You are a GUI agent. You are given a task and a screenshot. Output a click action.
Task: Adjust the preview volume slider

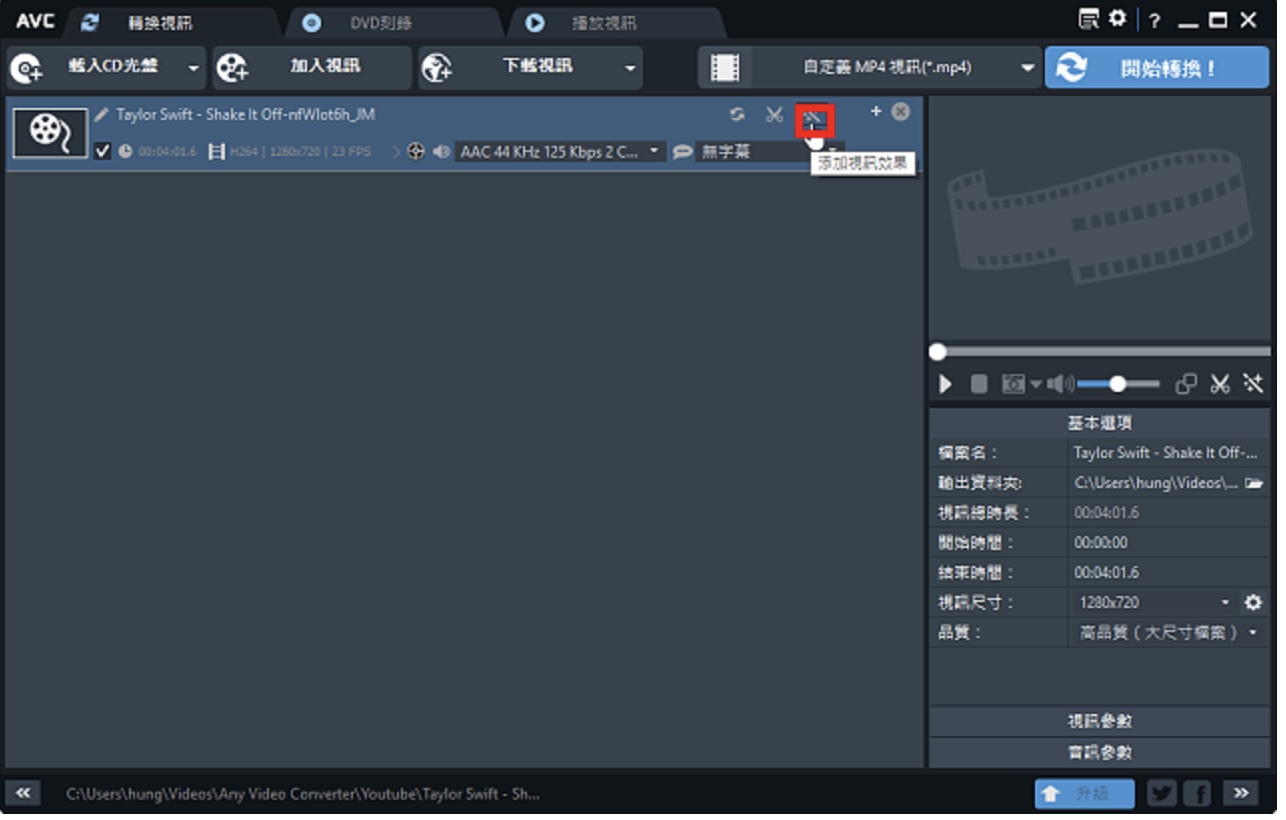pos(1118,384)
